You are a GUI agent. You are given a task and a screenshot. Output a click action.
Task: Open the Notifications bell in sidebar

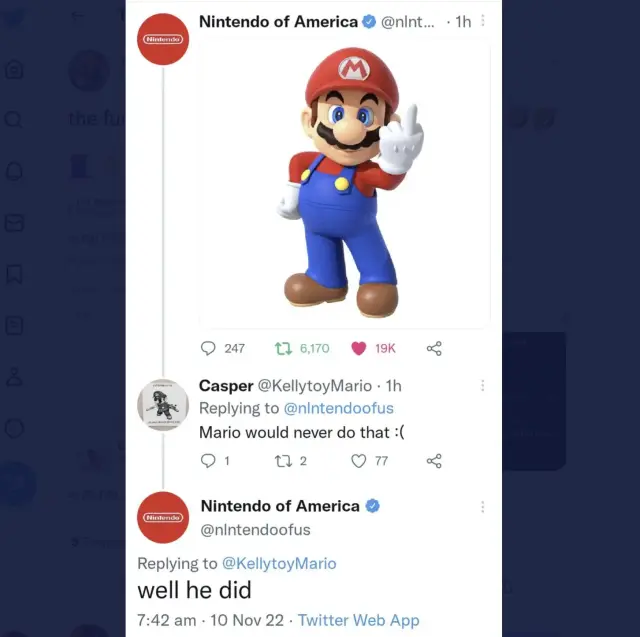click(x=14, y=171)
